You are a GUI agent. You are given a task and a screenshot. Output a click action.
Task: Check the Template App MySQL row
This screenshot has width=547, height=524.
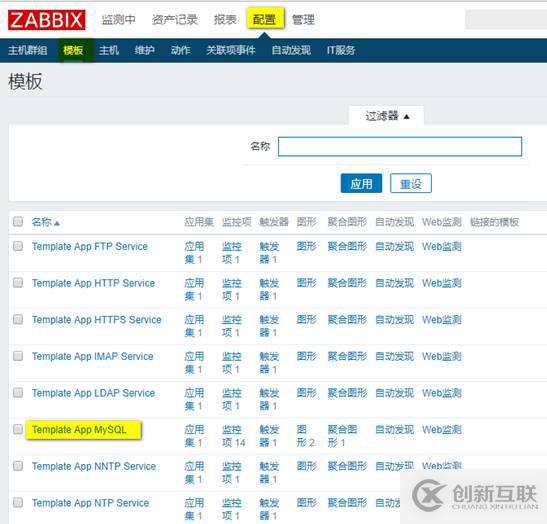(18, 429)
